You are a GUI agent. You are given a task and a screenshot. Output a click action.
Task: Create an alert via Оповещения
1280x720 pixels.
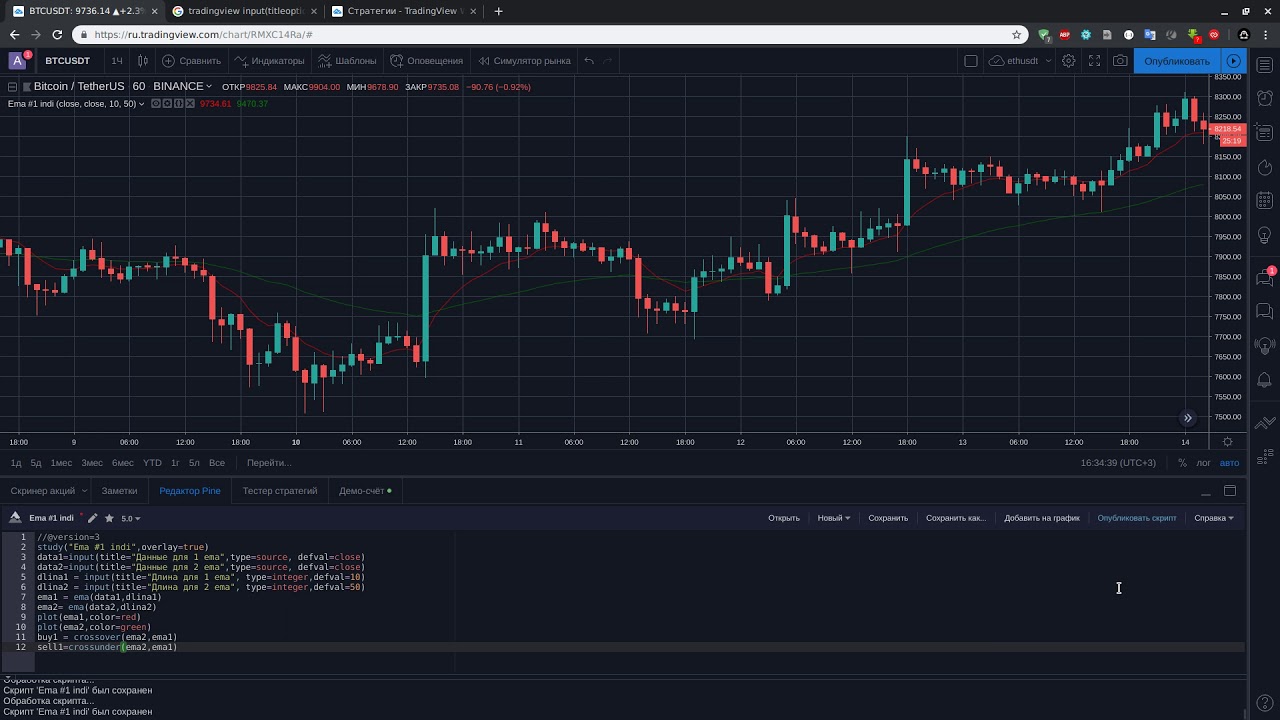pos(427,61)
